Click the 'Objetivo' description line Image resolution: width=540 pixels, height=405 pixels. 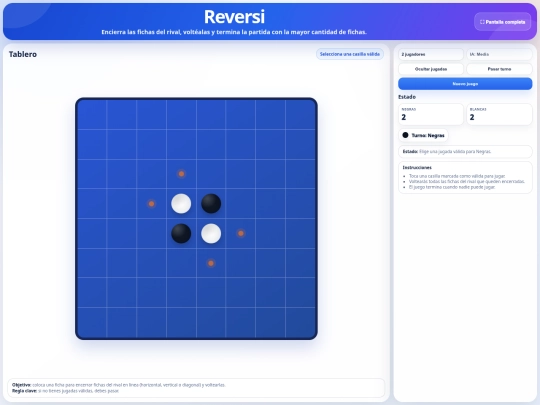(x=119, y=385)
